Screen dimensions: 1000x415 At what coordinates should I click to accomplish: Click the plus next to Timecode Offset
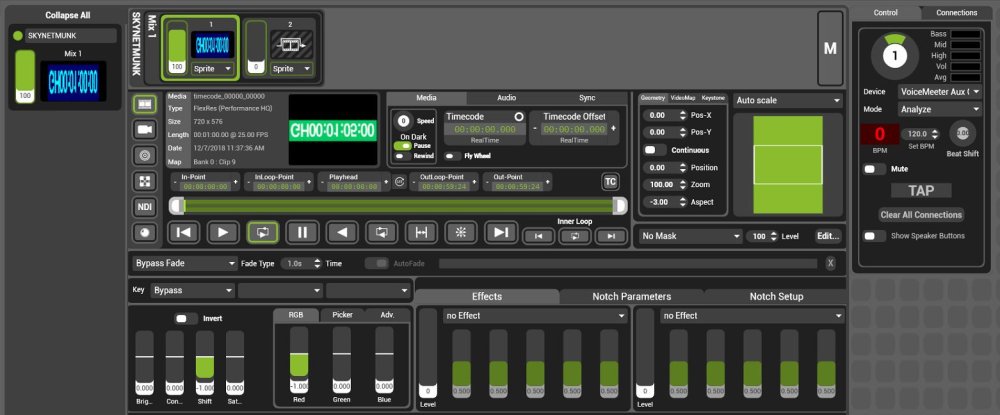pos(614,129)
